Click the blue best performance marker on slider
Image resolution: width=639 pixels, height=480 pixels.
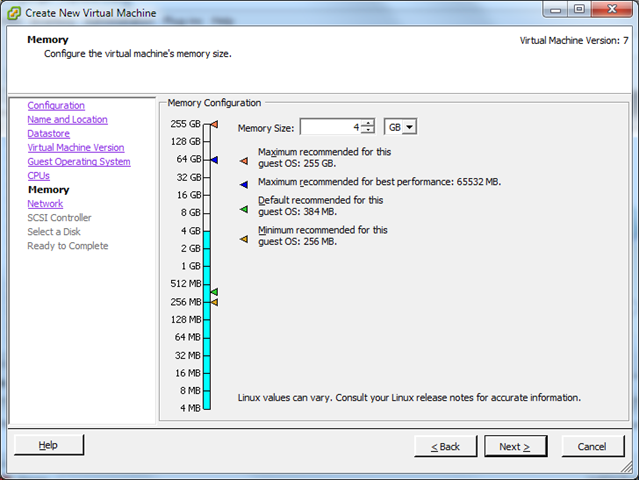coord(214,160)
